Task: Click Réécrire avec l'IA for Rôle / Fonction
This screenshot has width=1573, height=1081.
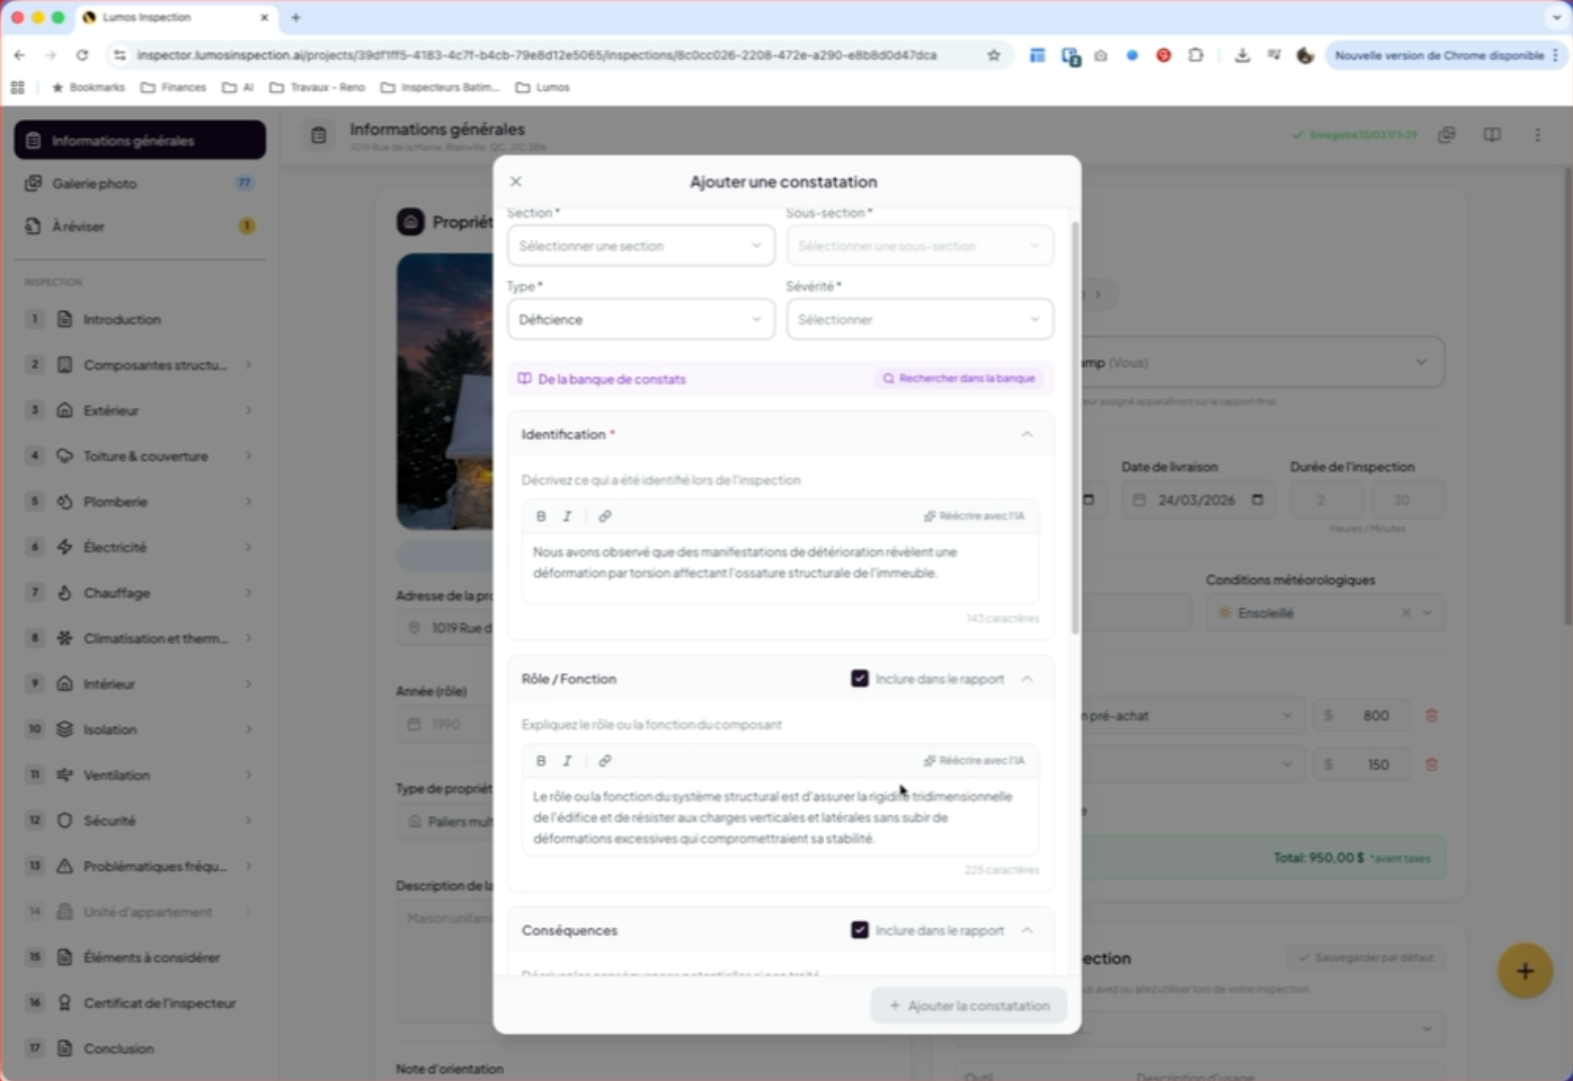Action: click(x=975, y=761)
